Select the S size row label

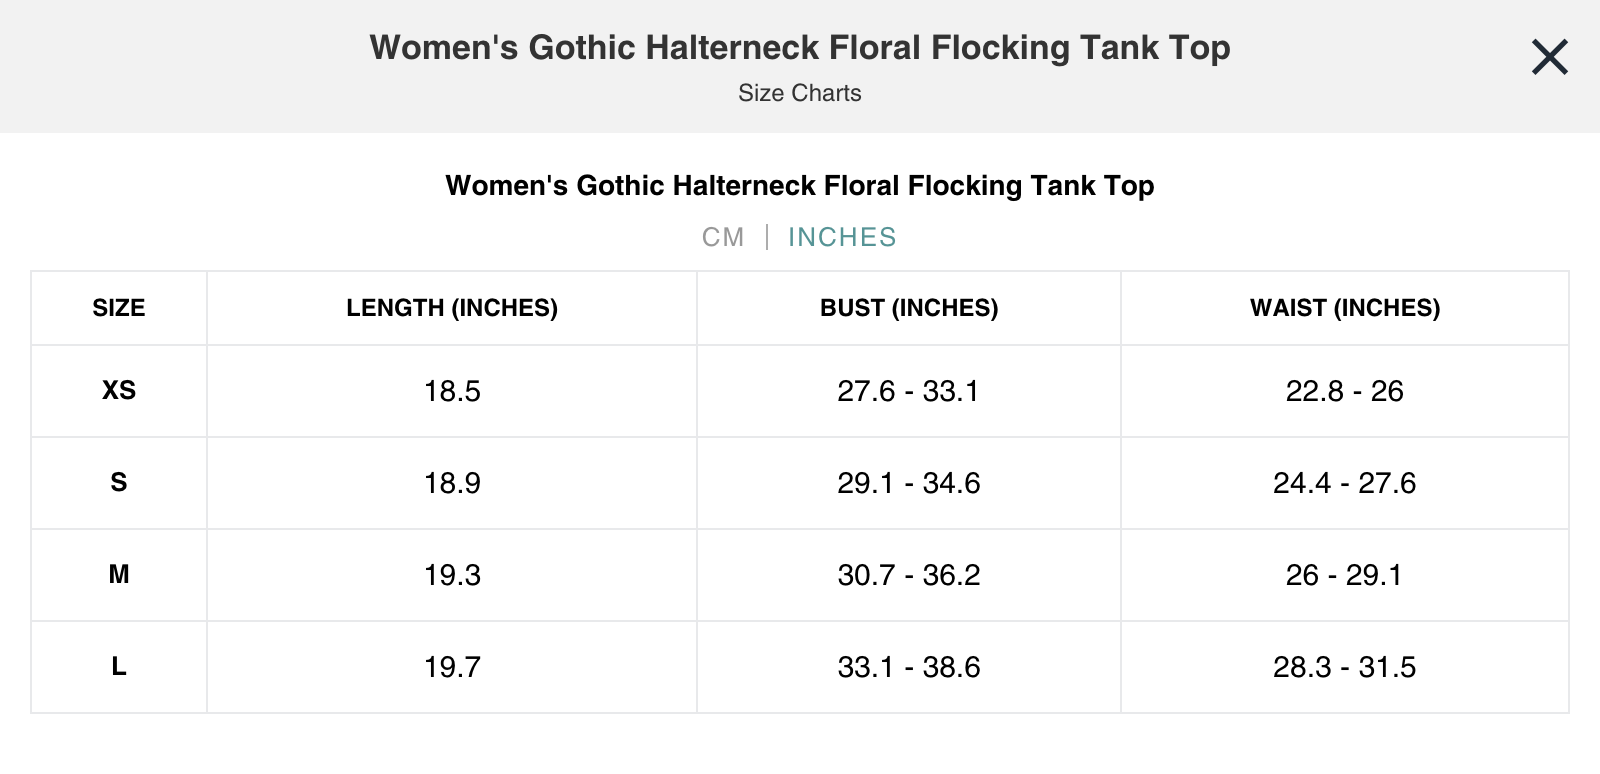(x=119, y=482)
